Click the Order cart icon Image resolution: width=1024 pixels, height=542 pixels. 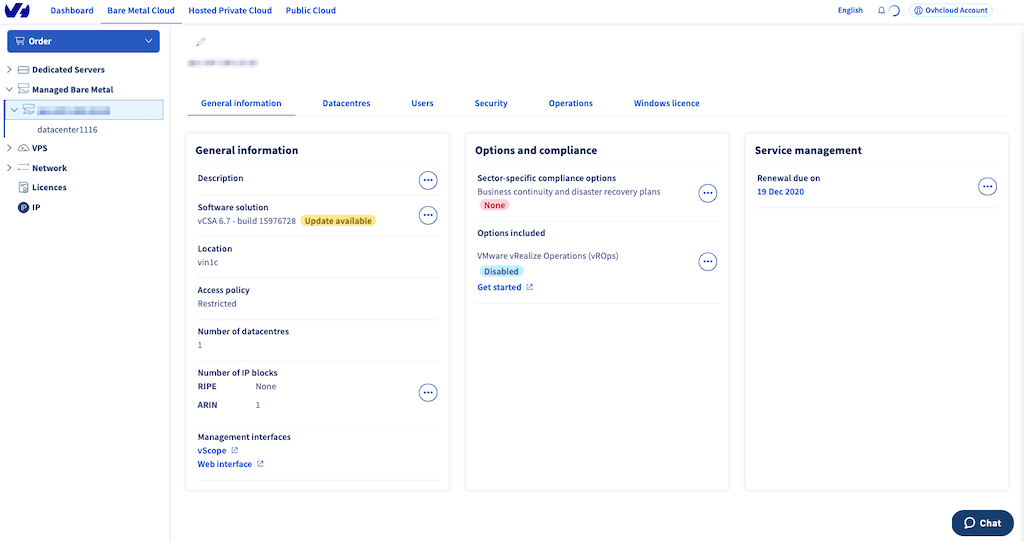point(20,41)
